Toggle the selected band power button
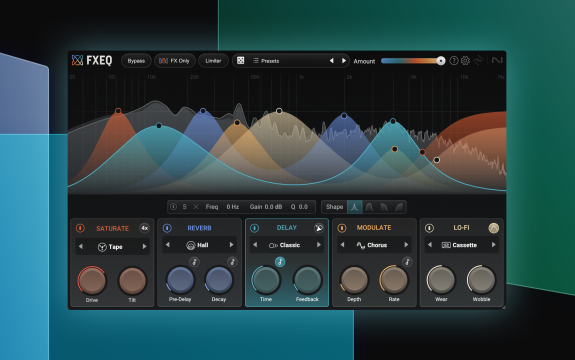The height and width of the screenshot is (360, 575). [x=173, y=207]
